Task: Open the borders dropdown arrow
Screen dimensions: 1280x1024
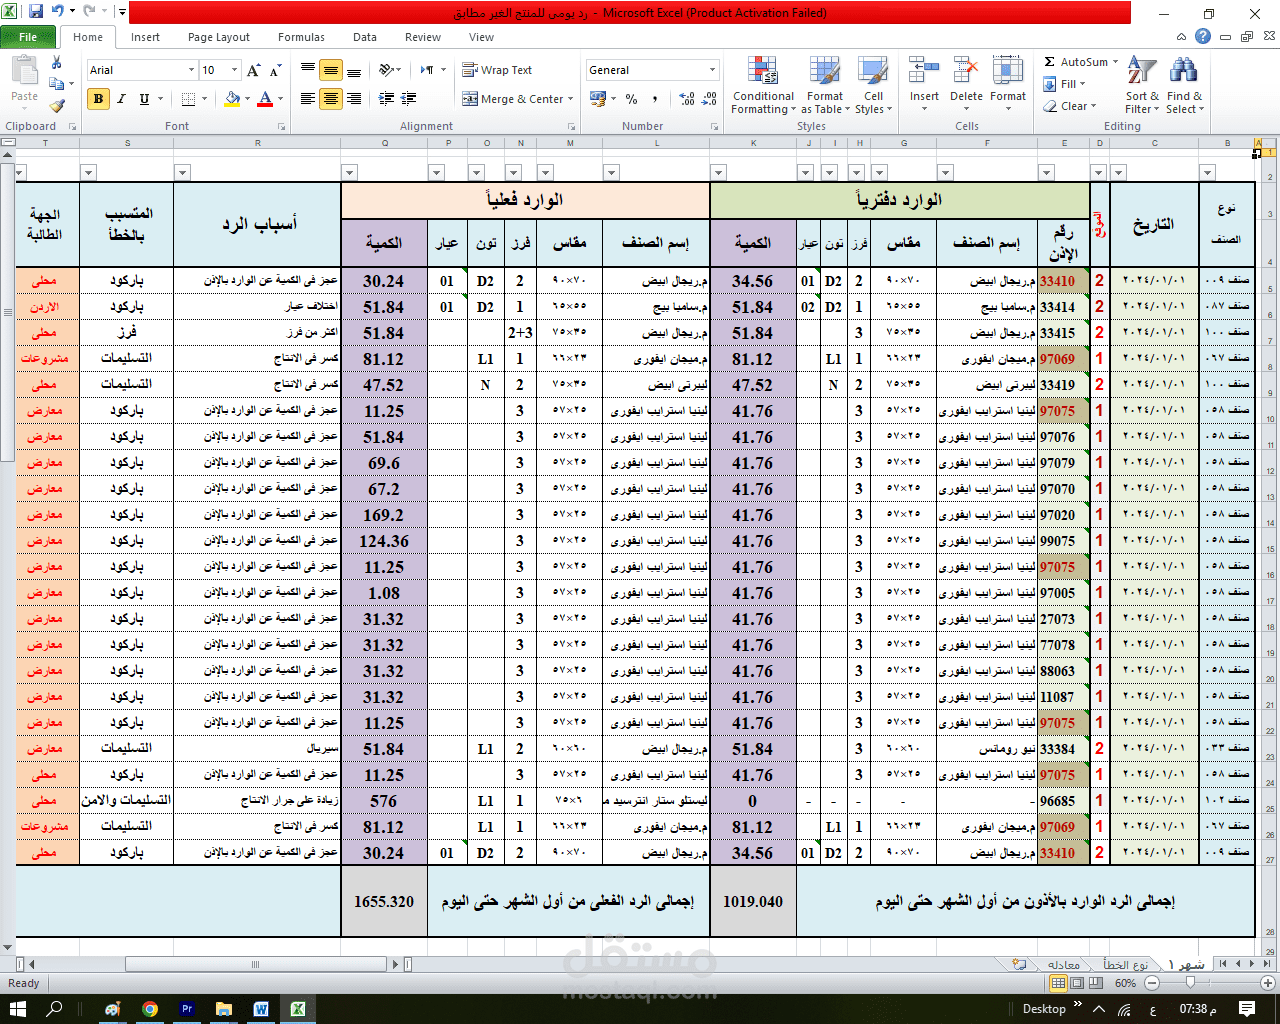Action: tap(204, 99)
